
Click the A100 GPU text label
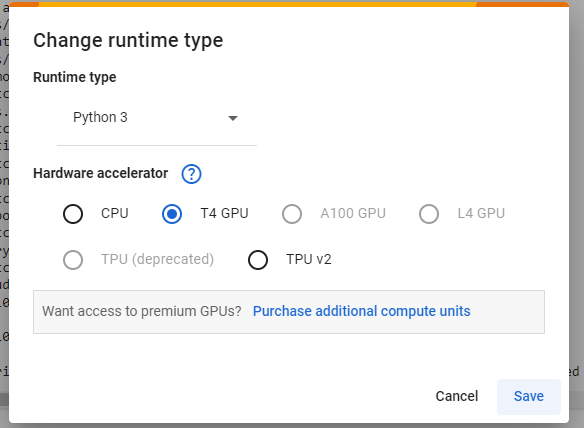click(x=353, y=213)
